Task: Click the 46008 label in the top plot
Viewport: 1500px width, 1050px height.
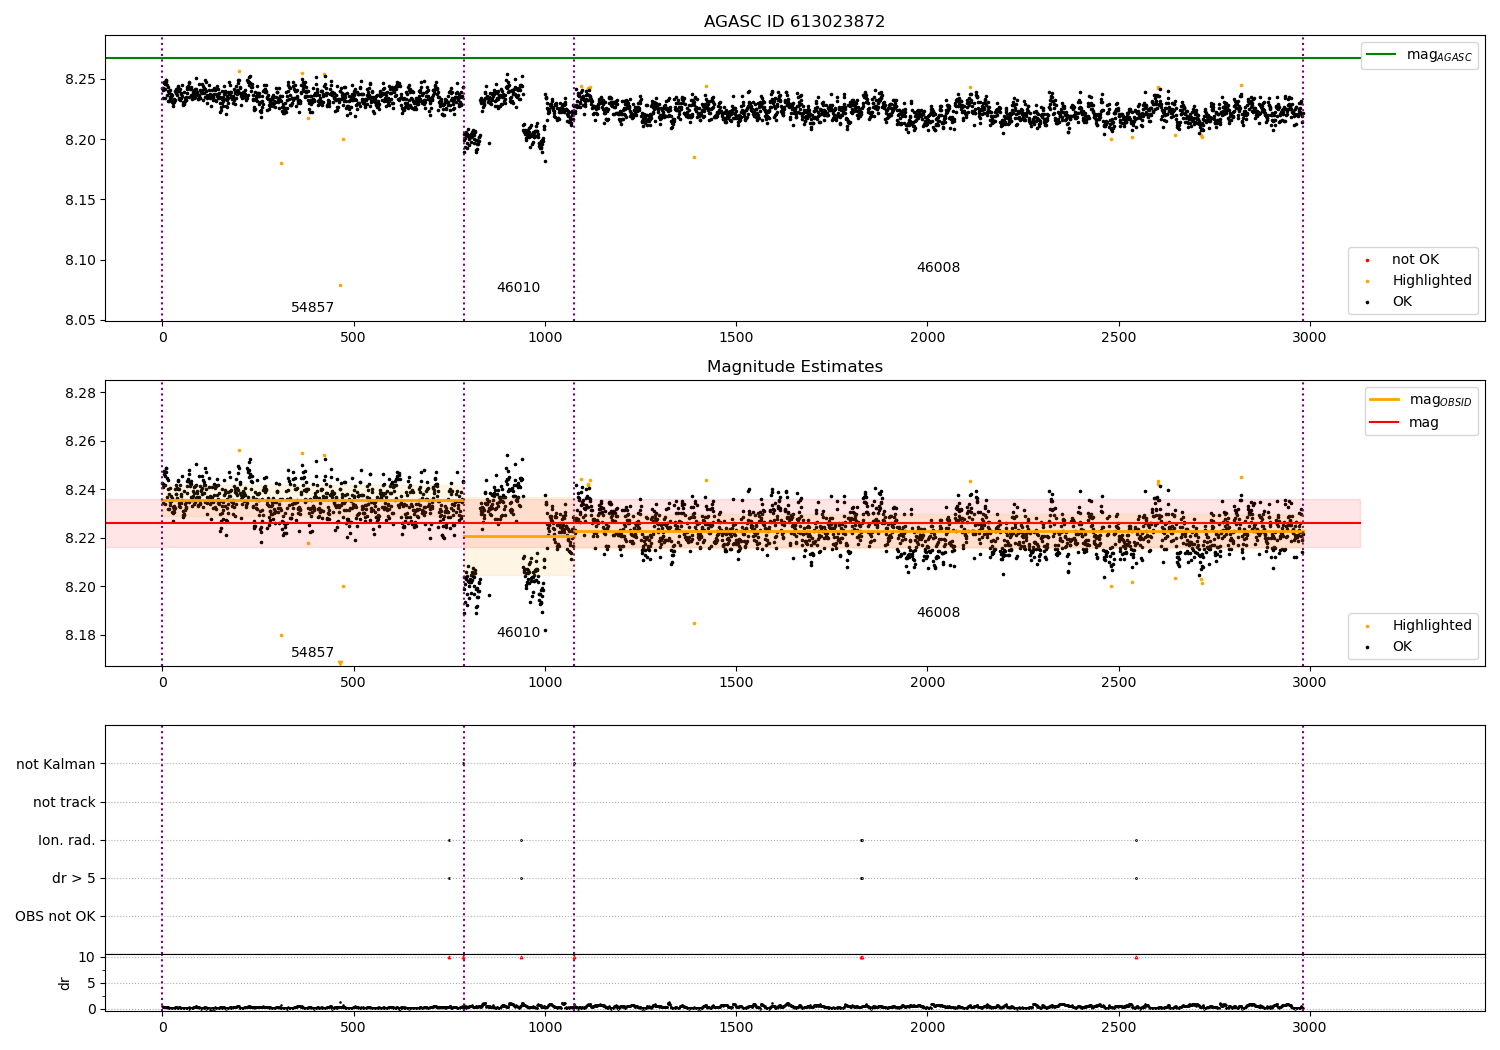Action: (x=938, y=268)
